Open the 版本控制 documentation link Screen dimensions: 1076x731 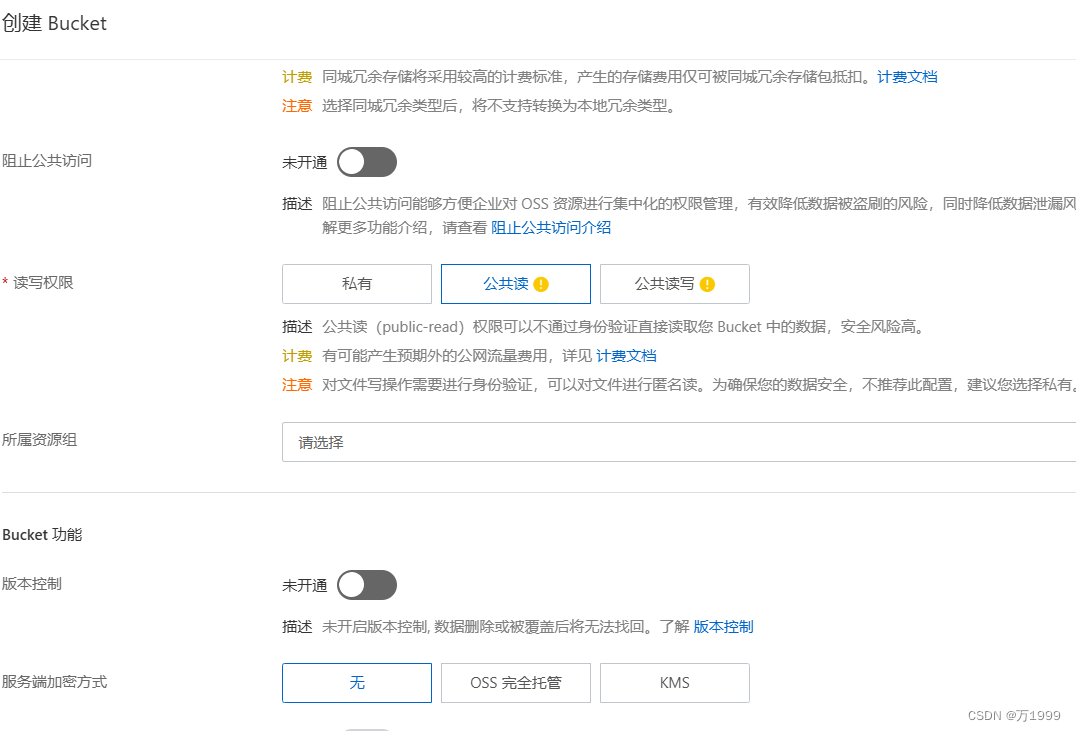pos(723,627)
